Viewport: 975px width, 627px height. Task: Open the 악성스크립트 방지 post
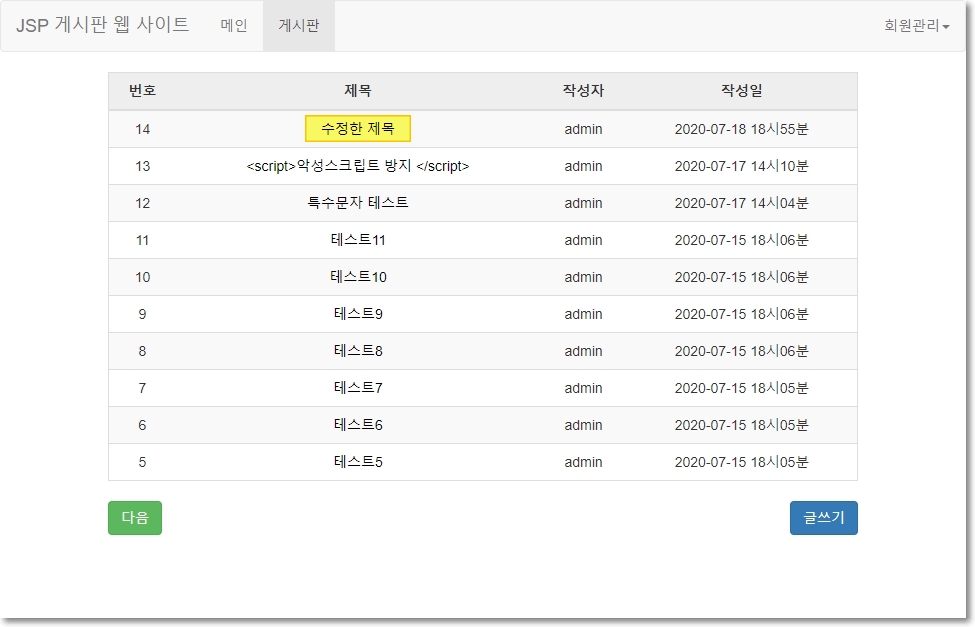point(358,166)
